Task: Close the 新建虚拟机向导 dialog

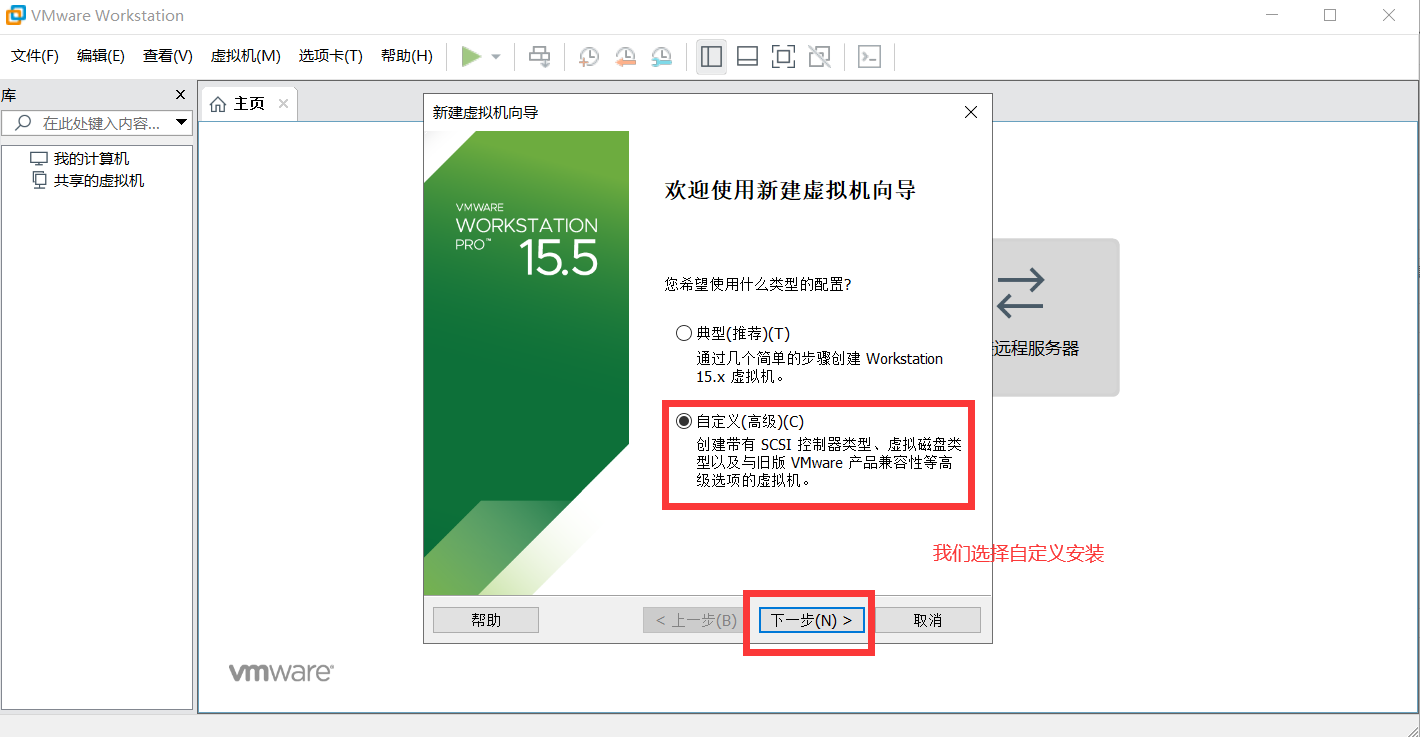Action: click(x=970, y=113)
